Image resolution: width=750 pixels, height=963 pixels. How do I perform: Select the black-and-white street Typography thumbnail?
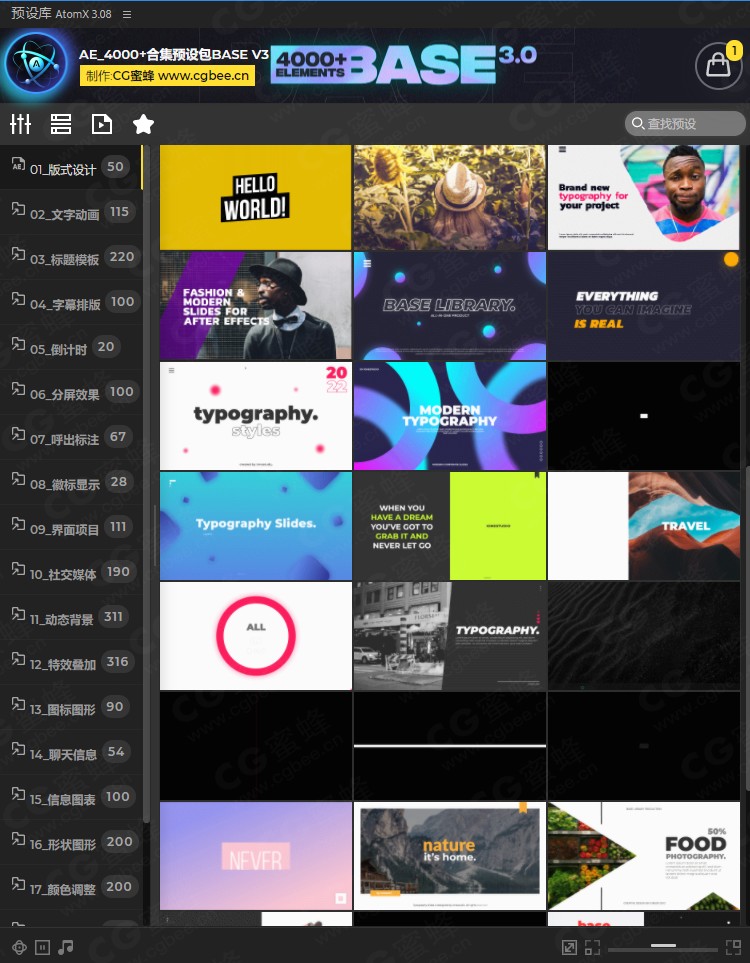tap(450, 636)
